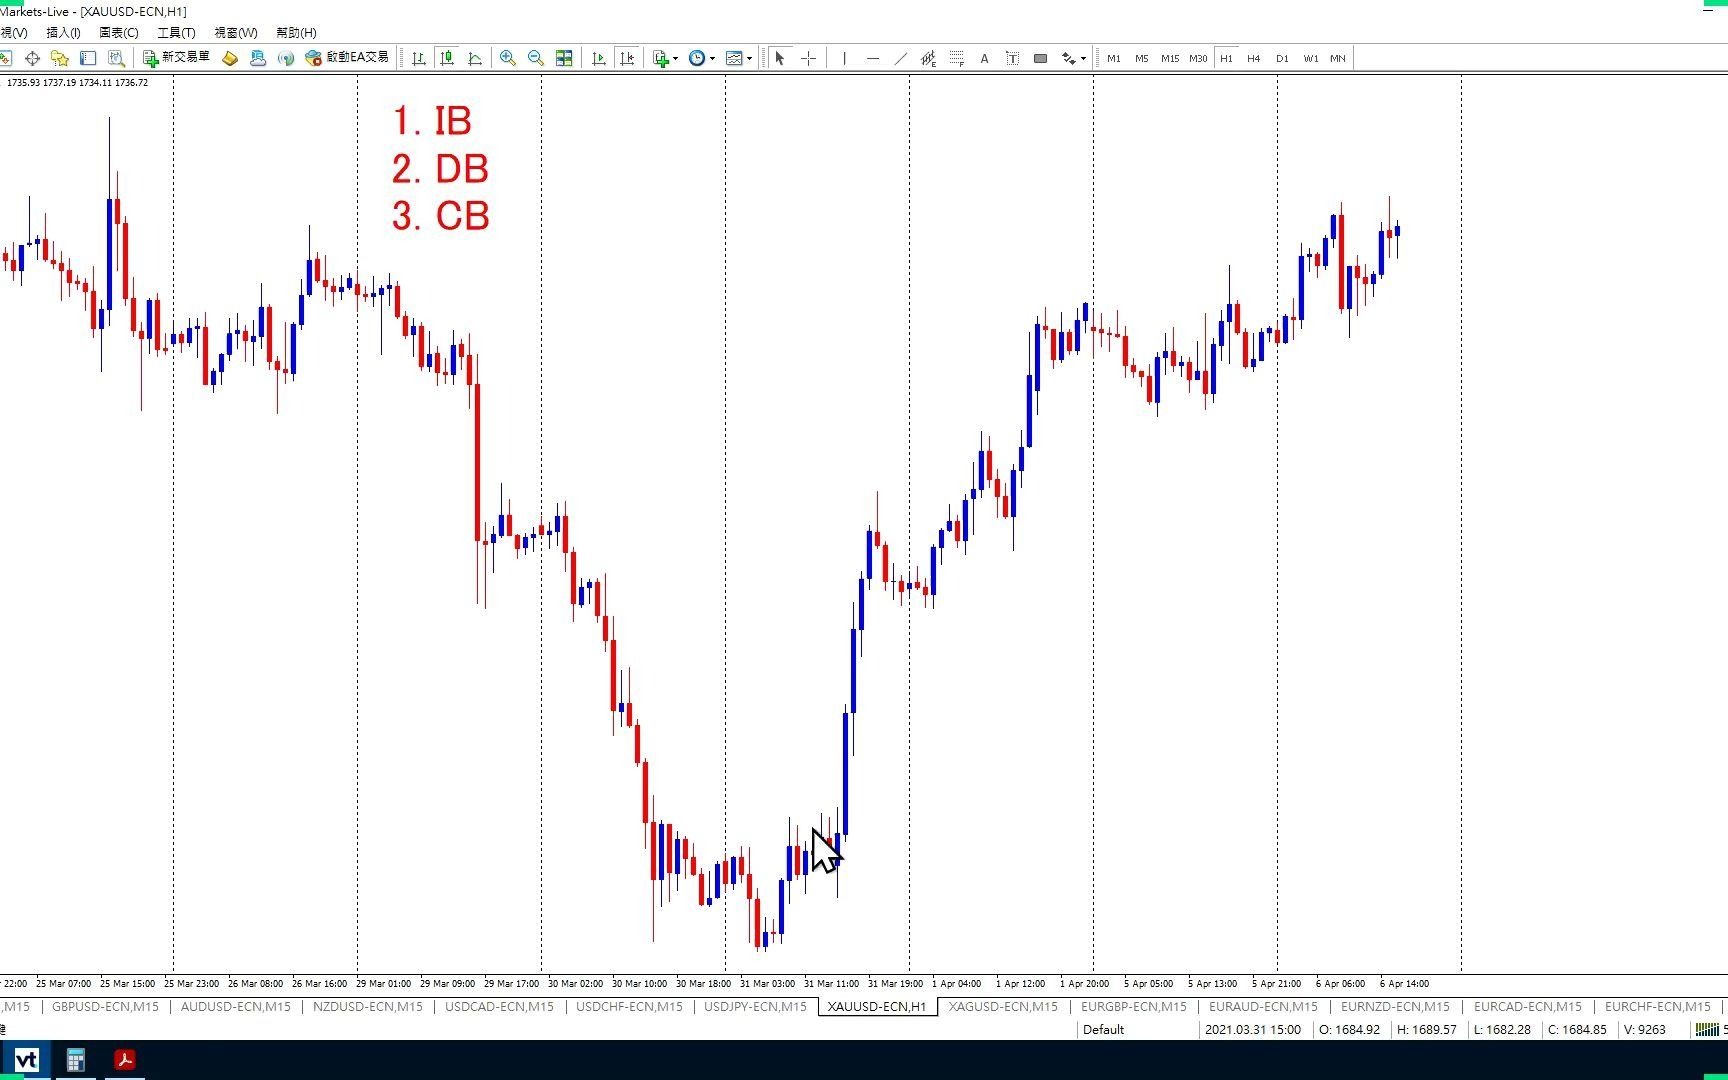1728x1080 pixels.
Task: Switch to USDJPY-ECN,M15 chart tab
Action: tap(755, 1007)
